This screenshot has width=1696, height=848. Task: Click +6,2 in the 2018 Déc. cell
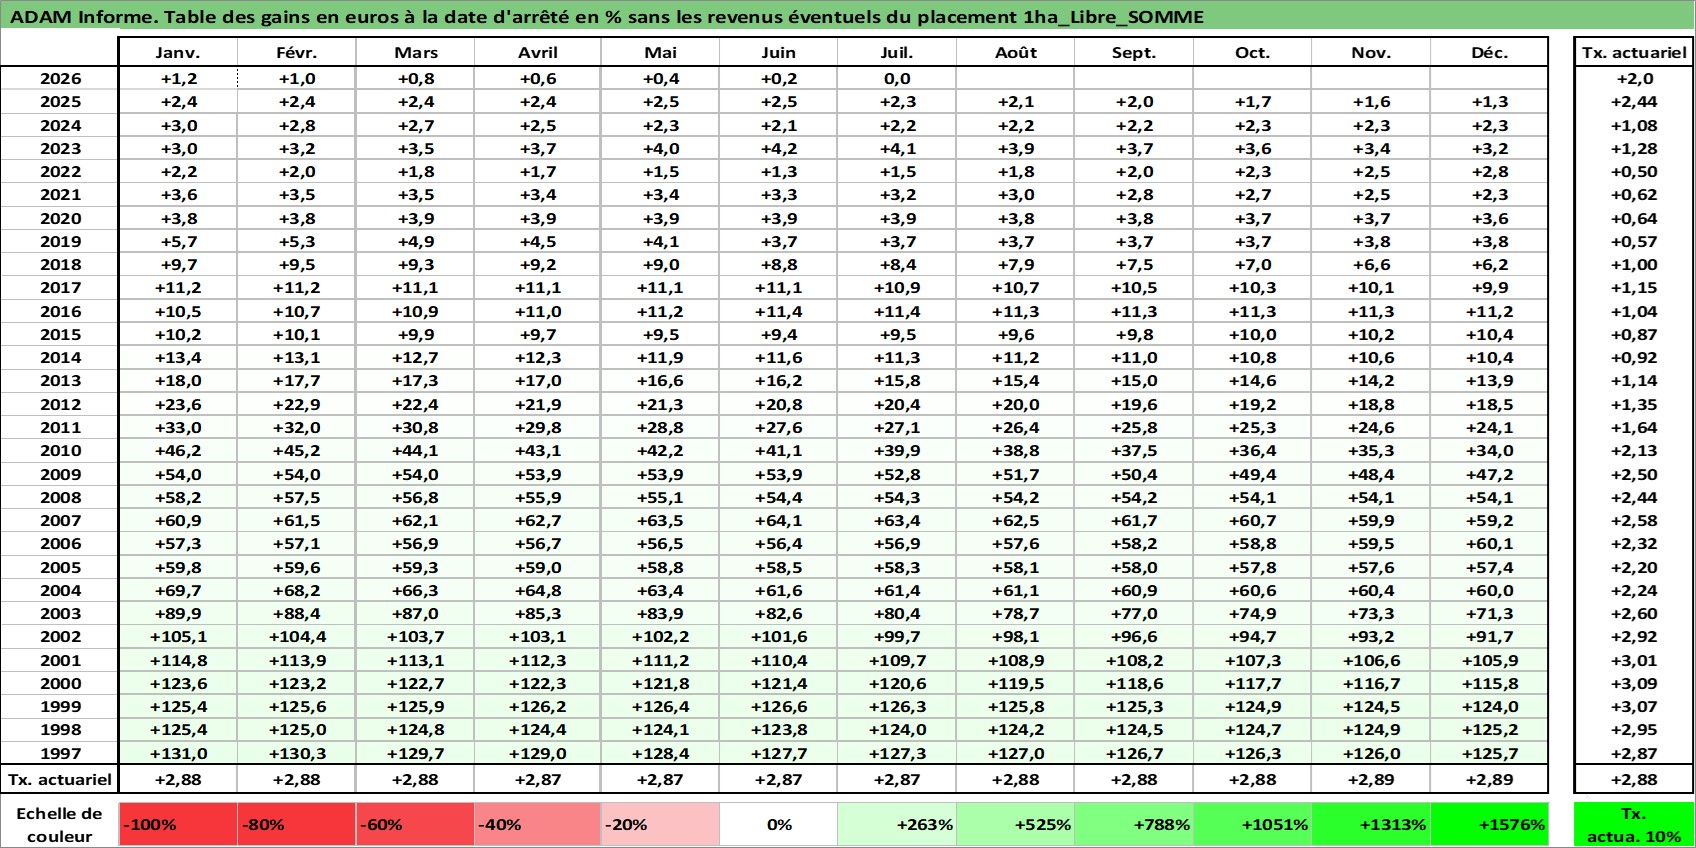click(x=1490, y=264)
